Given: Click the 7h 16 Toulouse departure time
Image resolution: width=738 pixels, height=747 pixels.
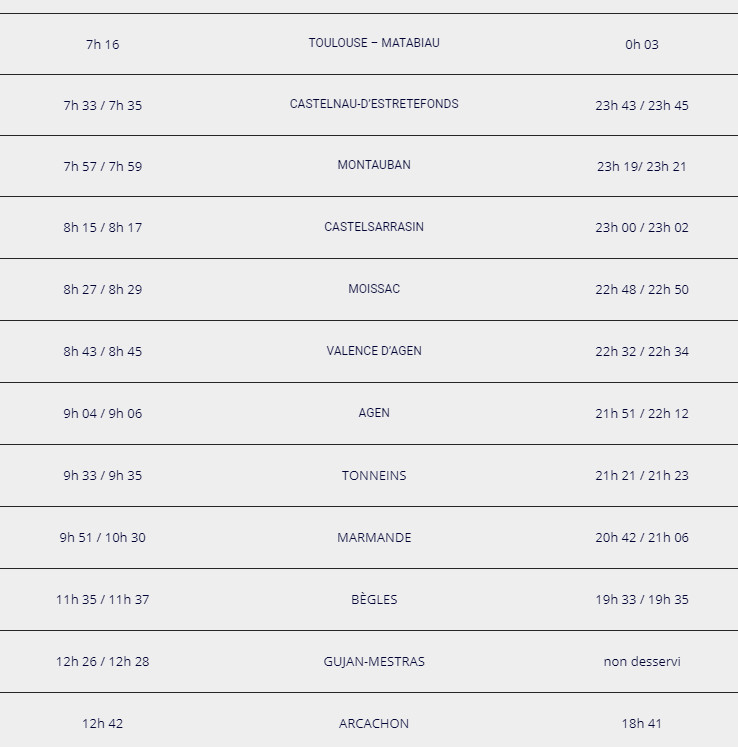Looking at the screenshot, I should (102, 44).
